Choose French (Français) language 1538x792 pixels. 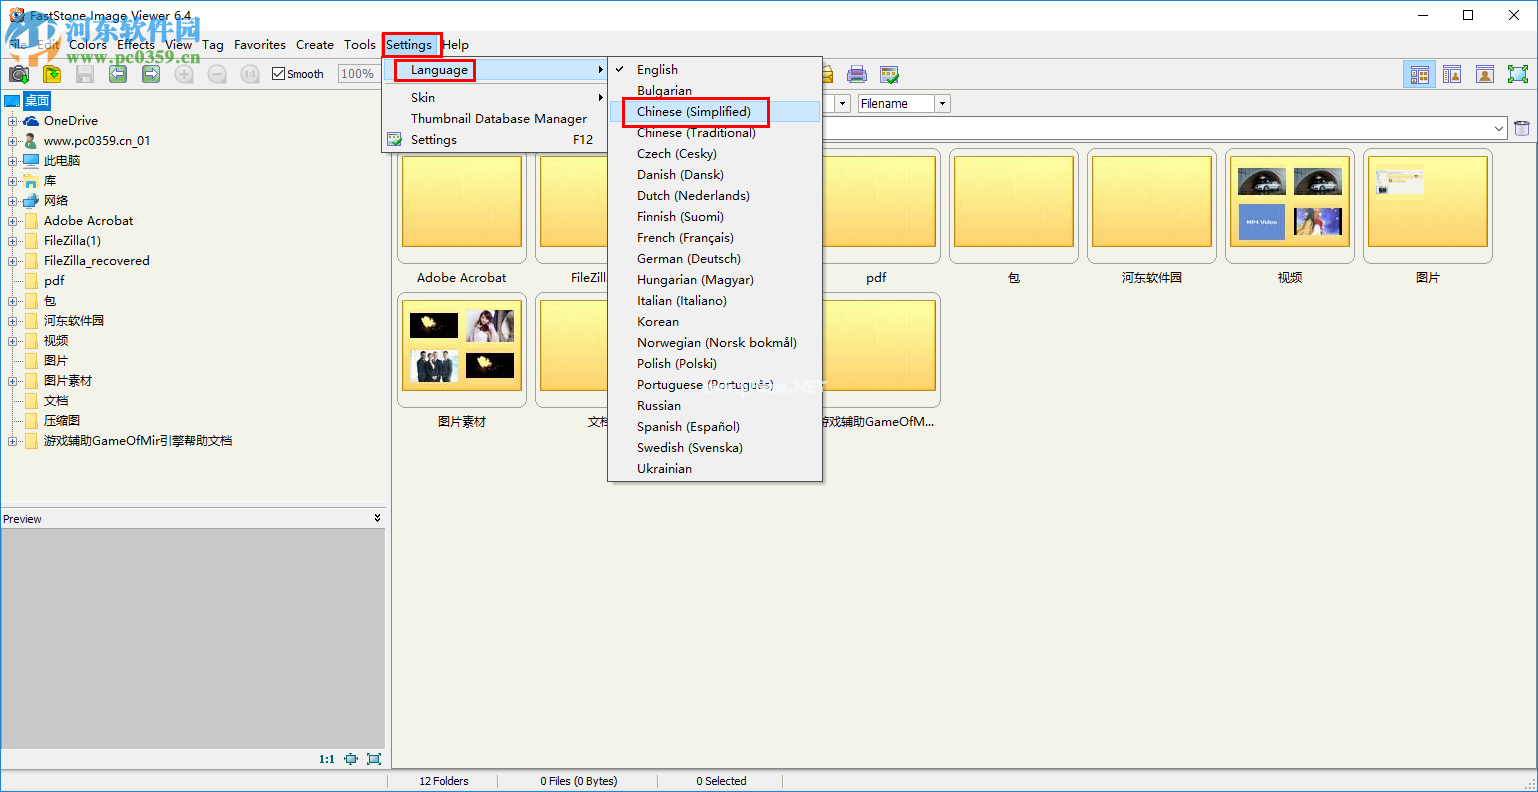pyautogui.click(x=715, y=237)
